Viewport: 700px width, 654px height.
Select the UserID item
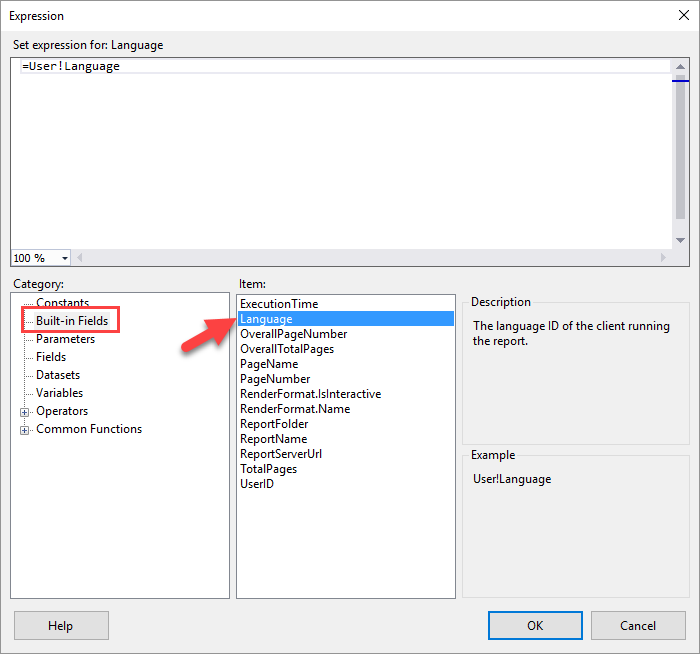[346, 483]
